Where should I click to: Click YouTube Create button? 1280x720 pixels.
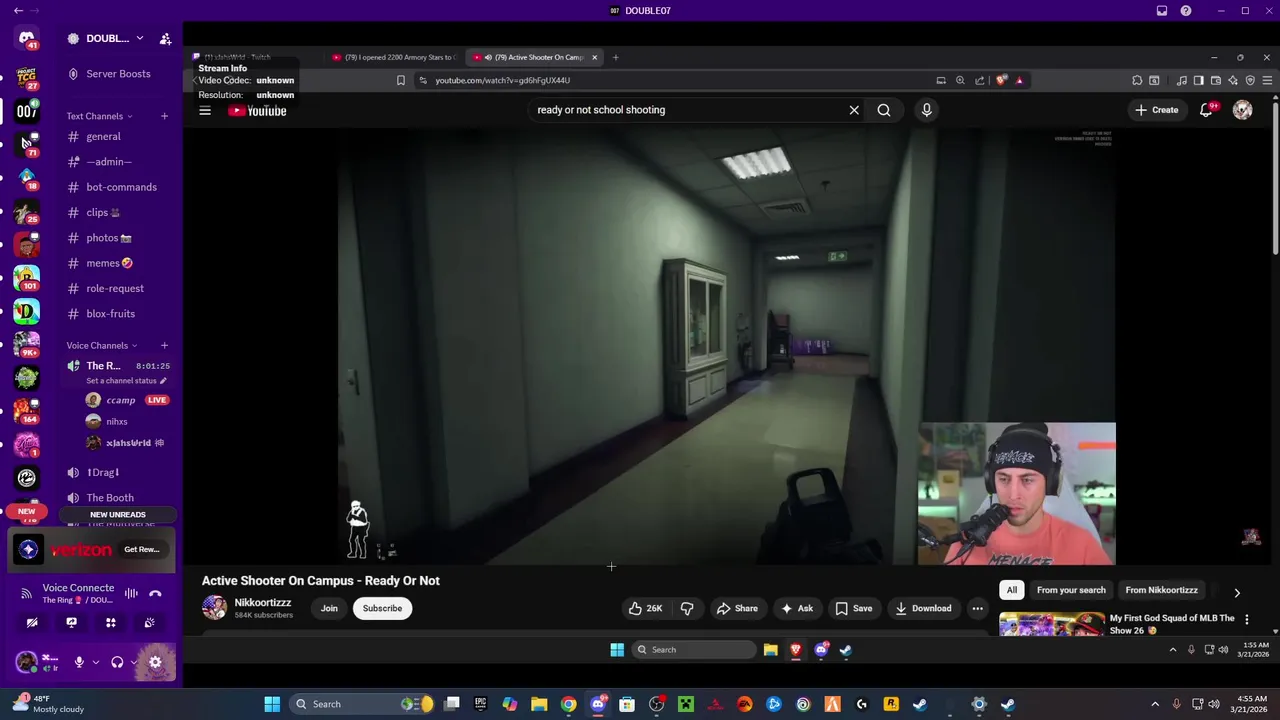[1157, 110]
